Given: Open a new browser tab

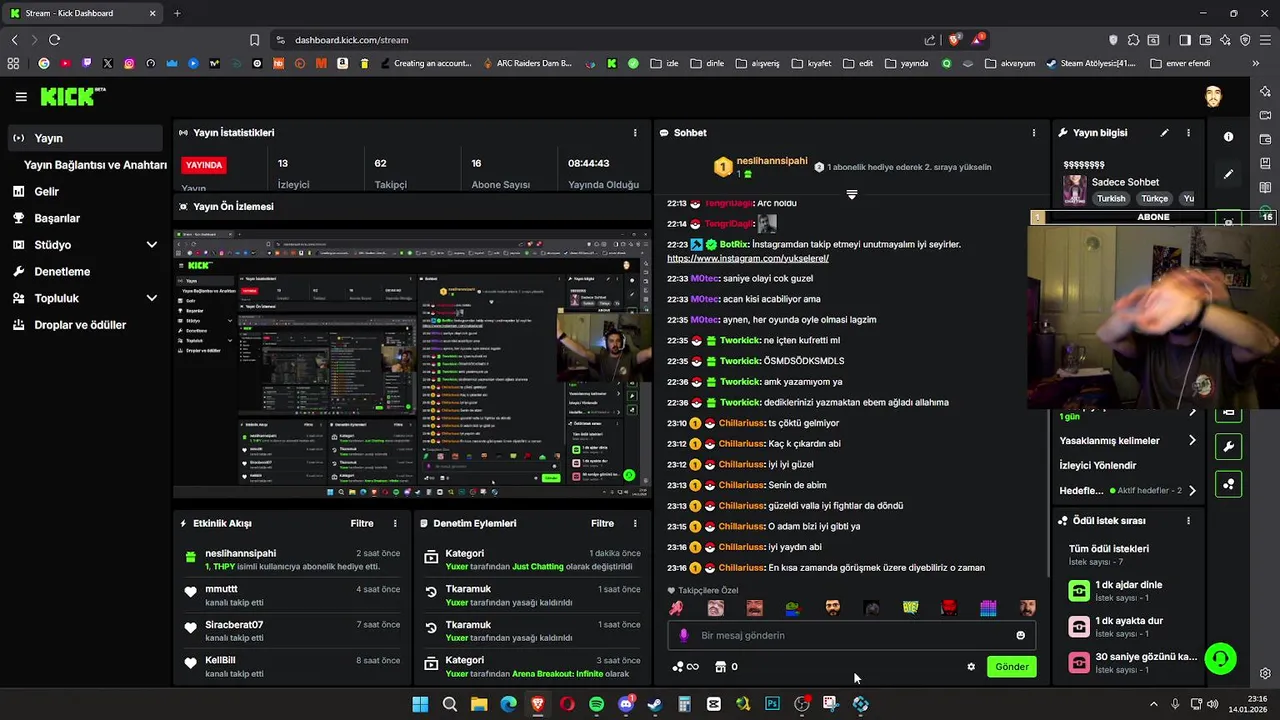Looking at the screenshot, I should [177, 13].
